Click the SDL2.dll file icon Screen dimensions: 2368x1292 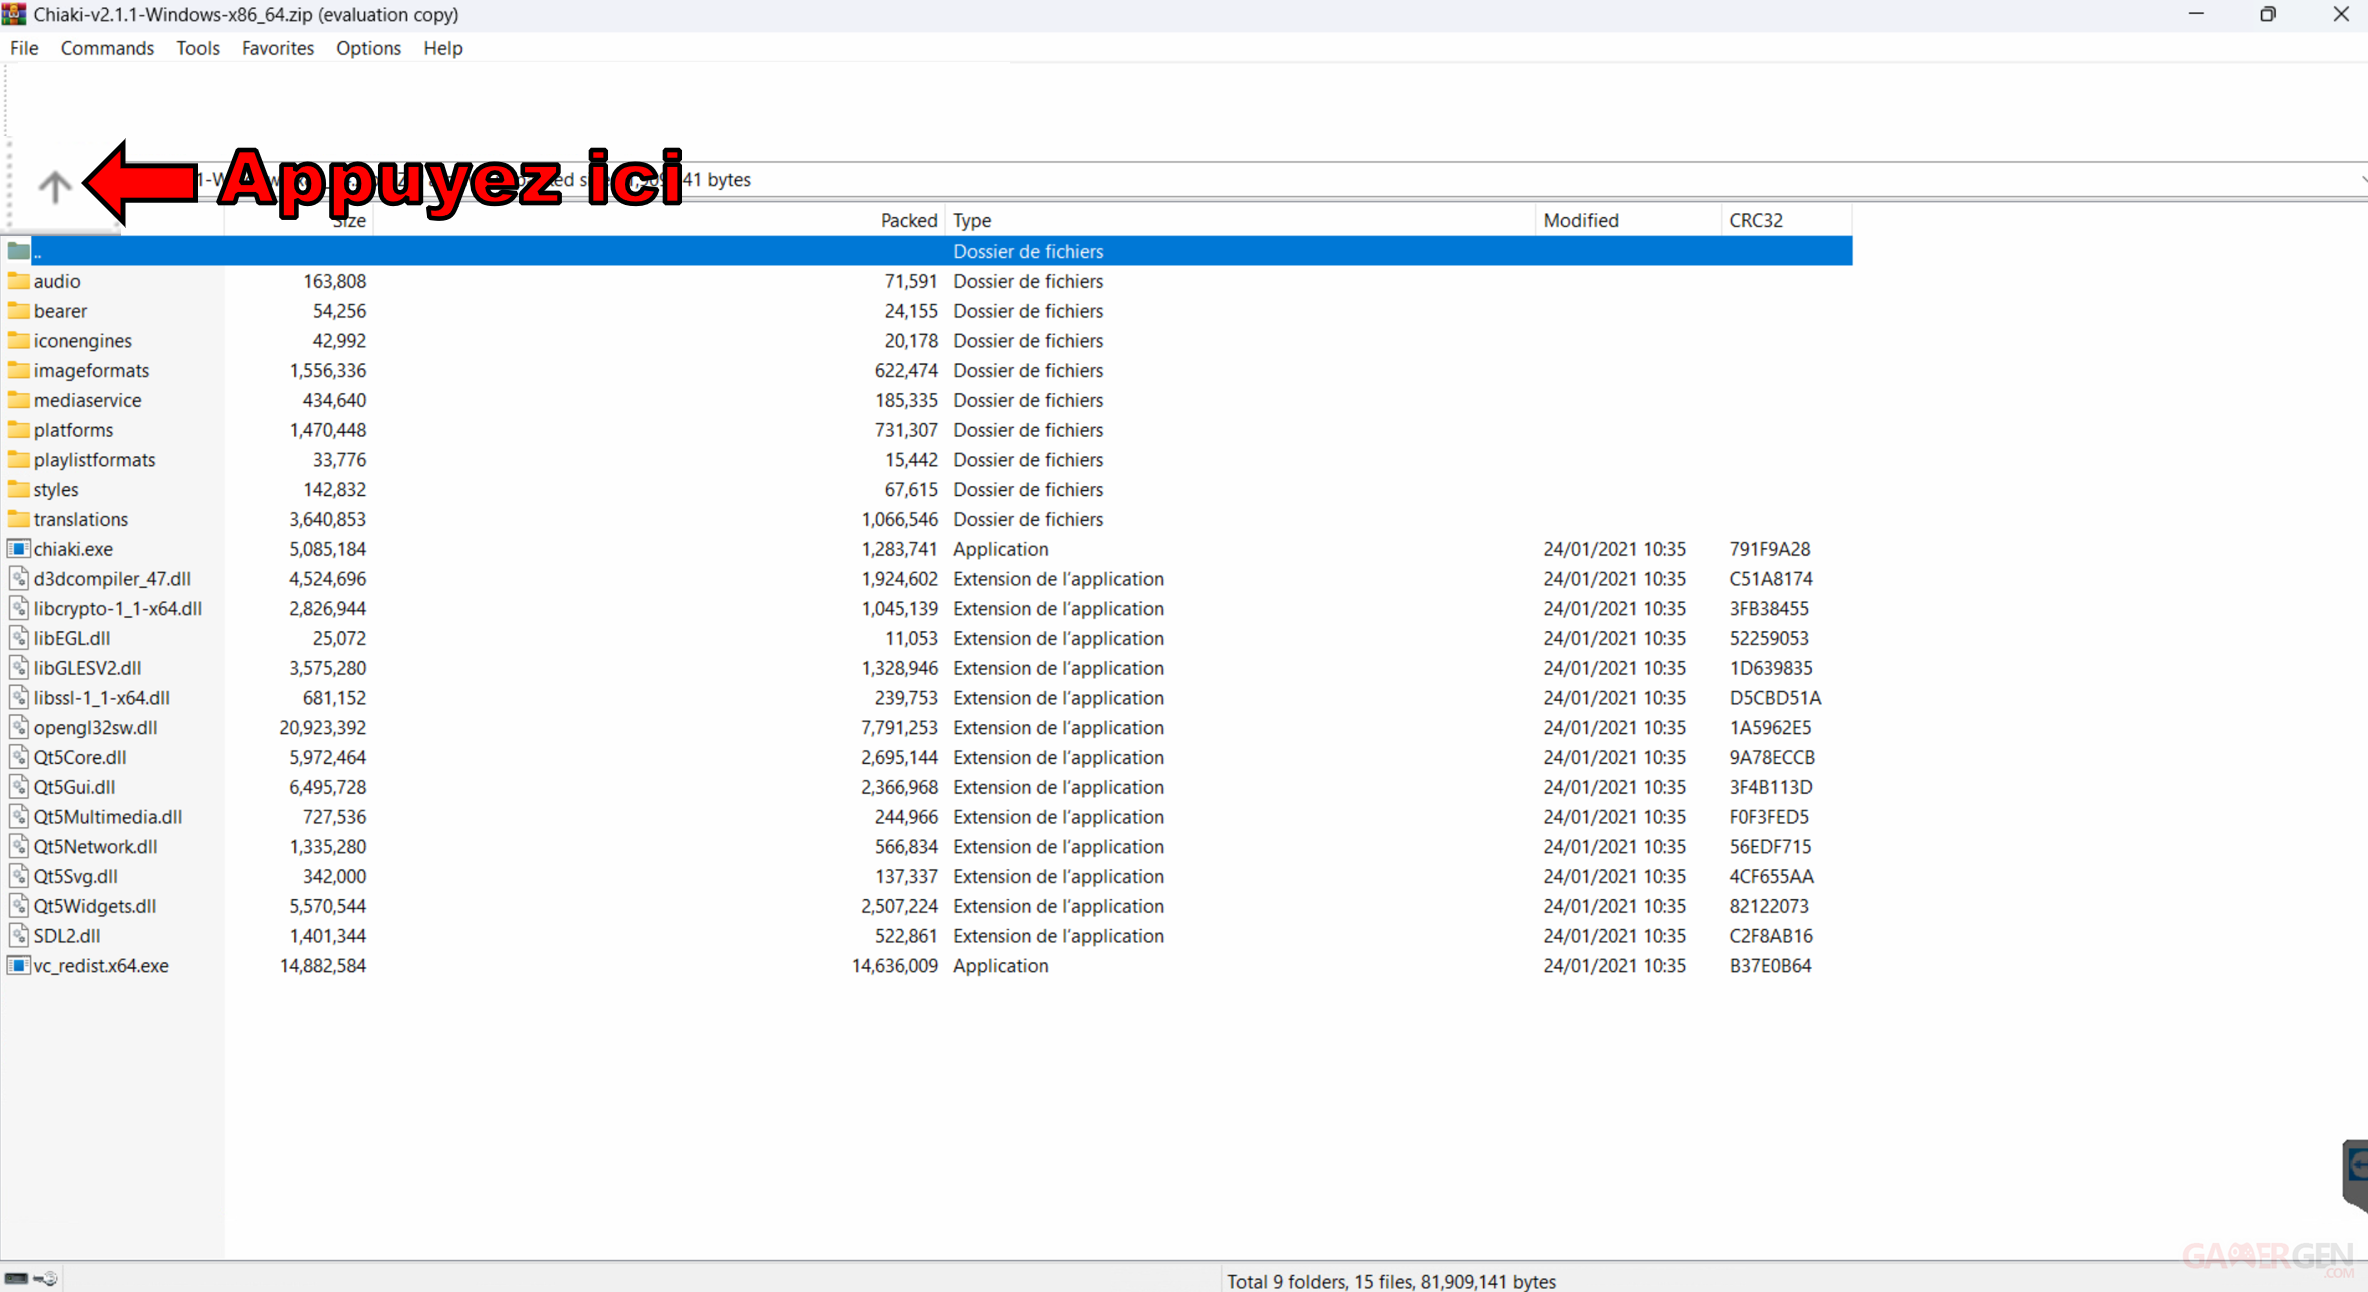pos(18,936)
